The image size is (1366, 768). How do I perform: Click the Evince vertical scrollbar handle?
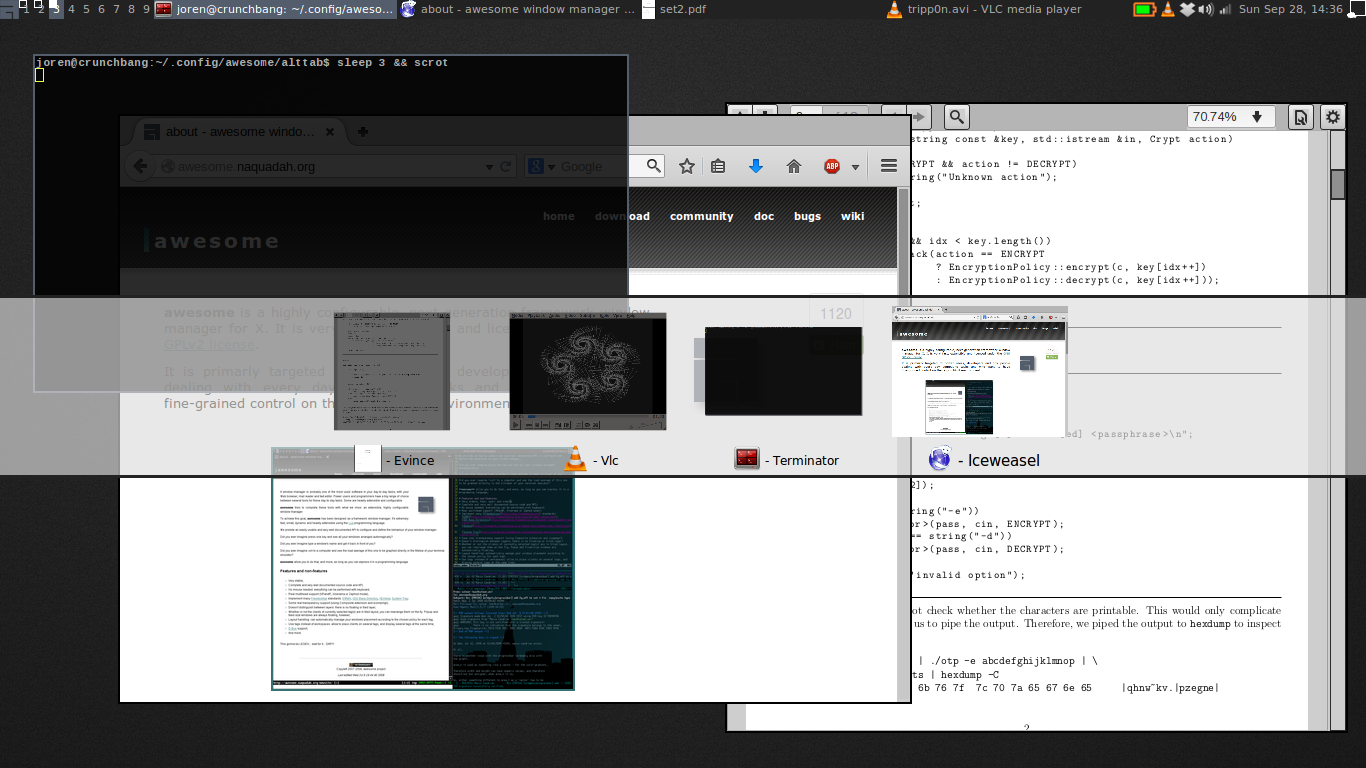coord(1337,185)
